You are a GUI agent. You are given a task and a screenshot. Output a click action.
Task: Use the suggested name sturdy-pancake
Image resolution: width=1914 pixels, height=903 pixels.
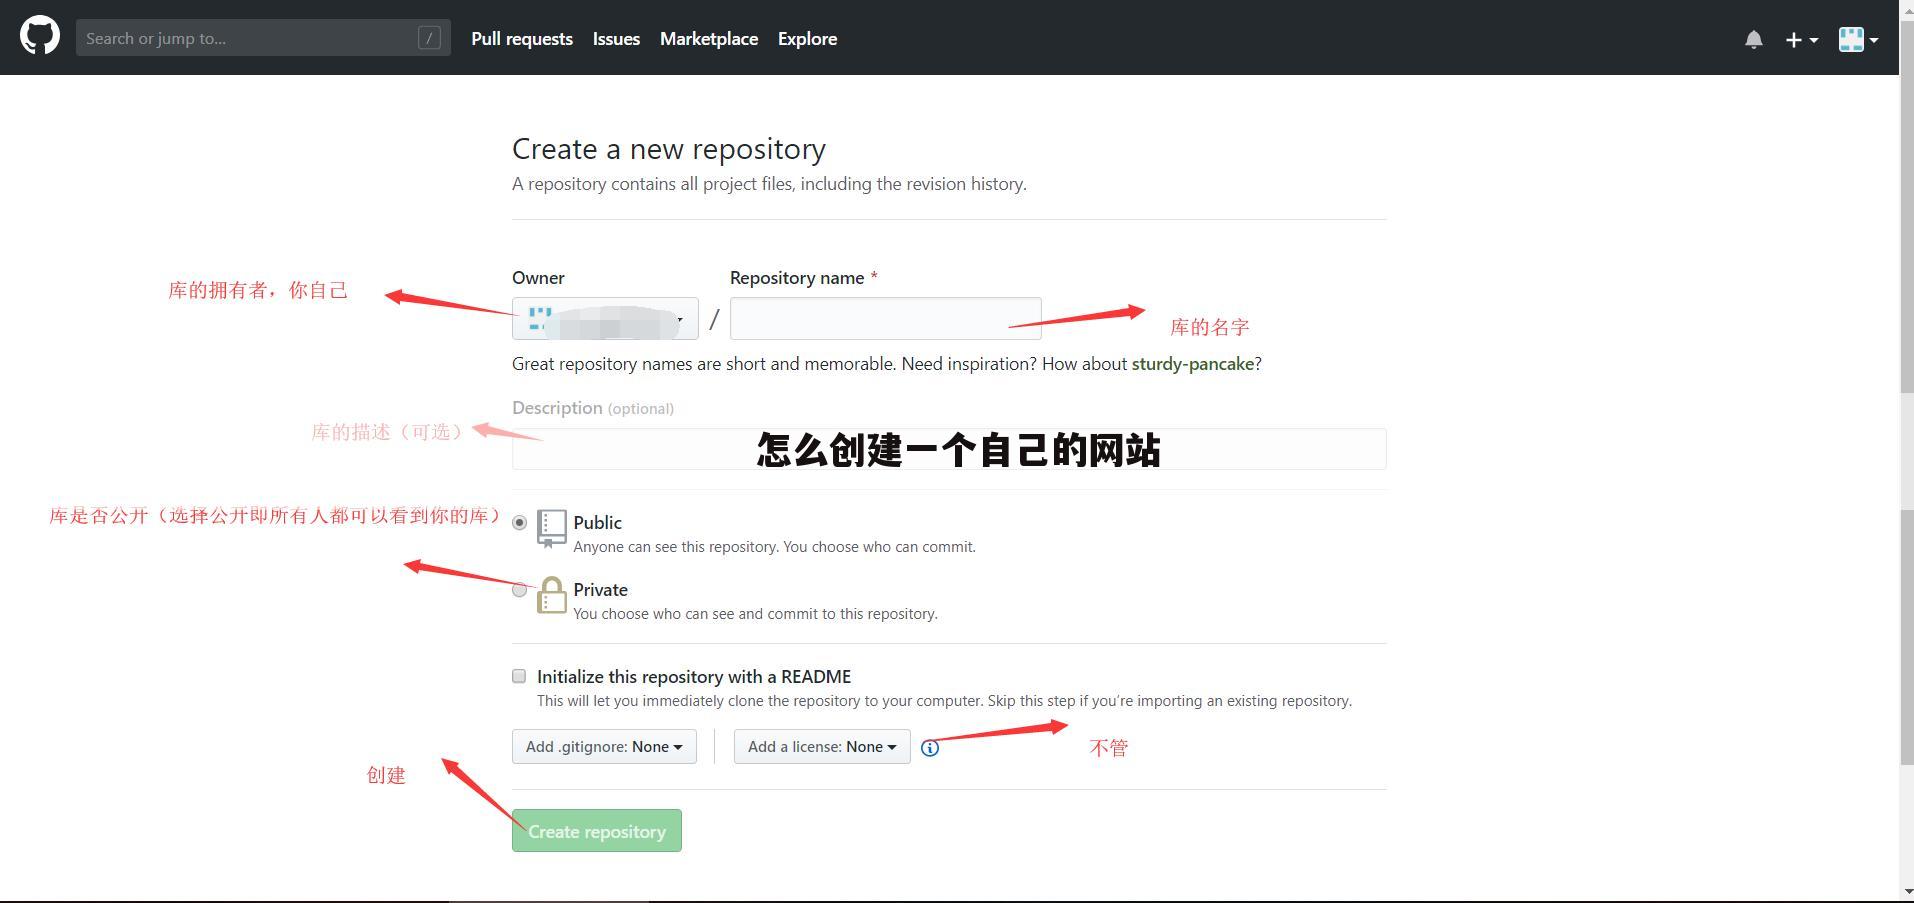[x=1193, y=364]
